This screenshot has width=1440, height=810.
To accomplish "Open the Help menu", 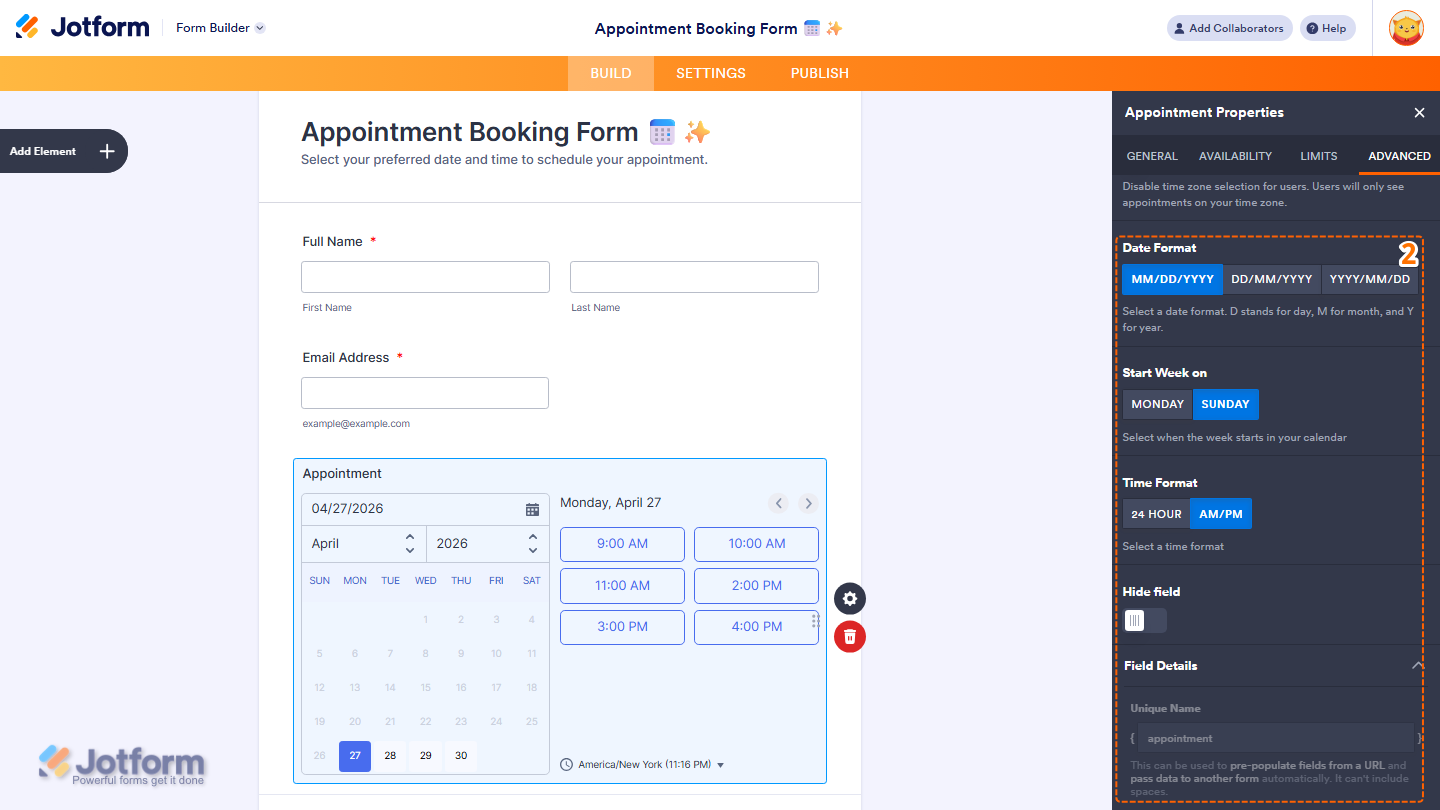I will (1327, 27).
